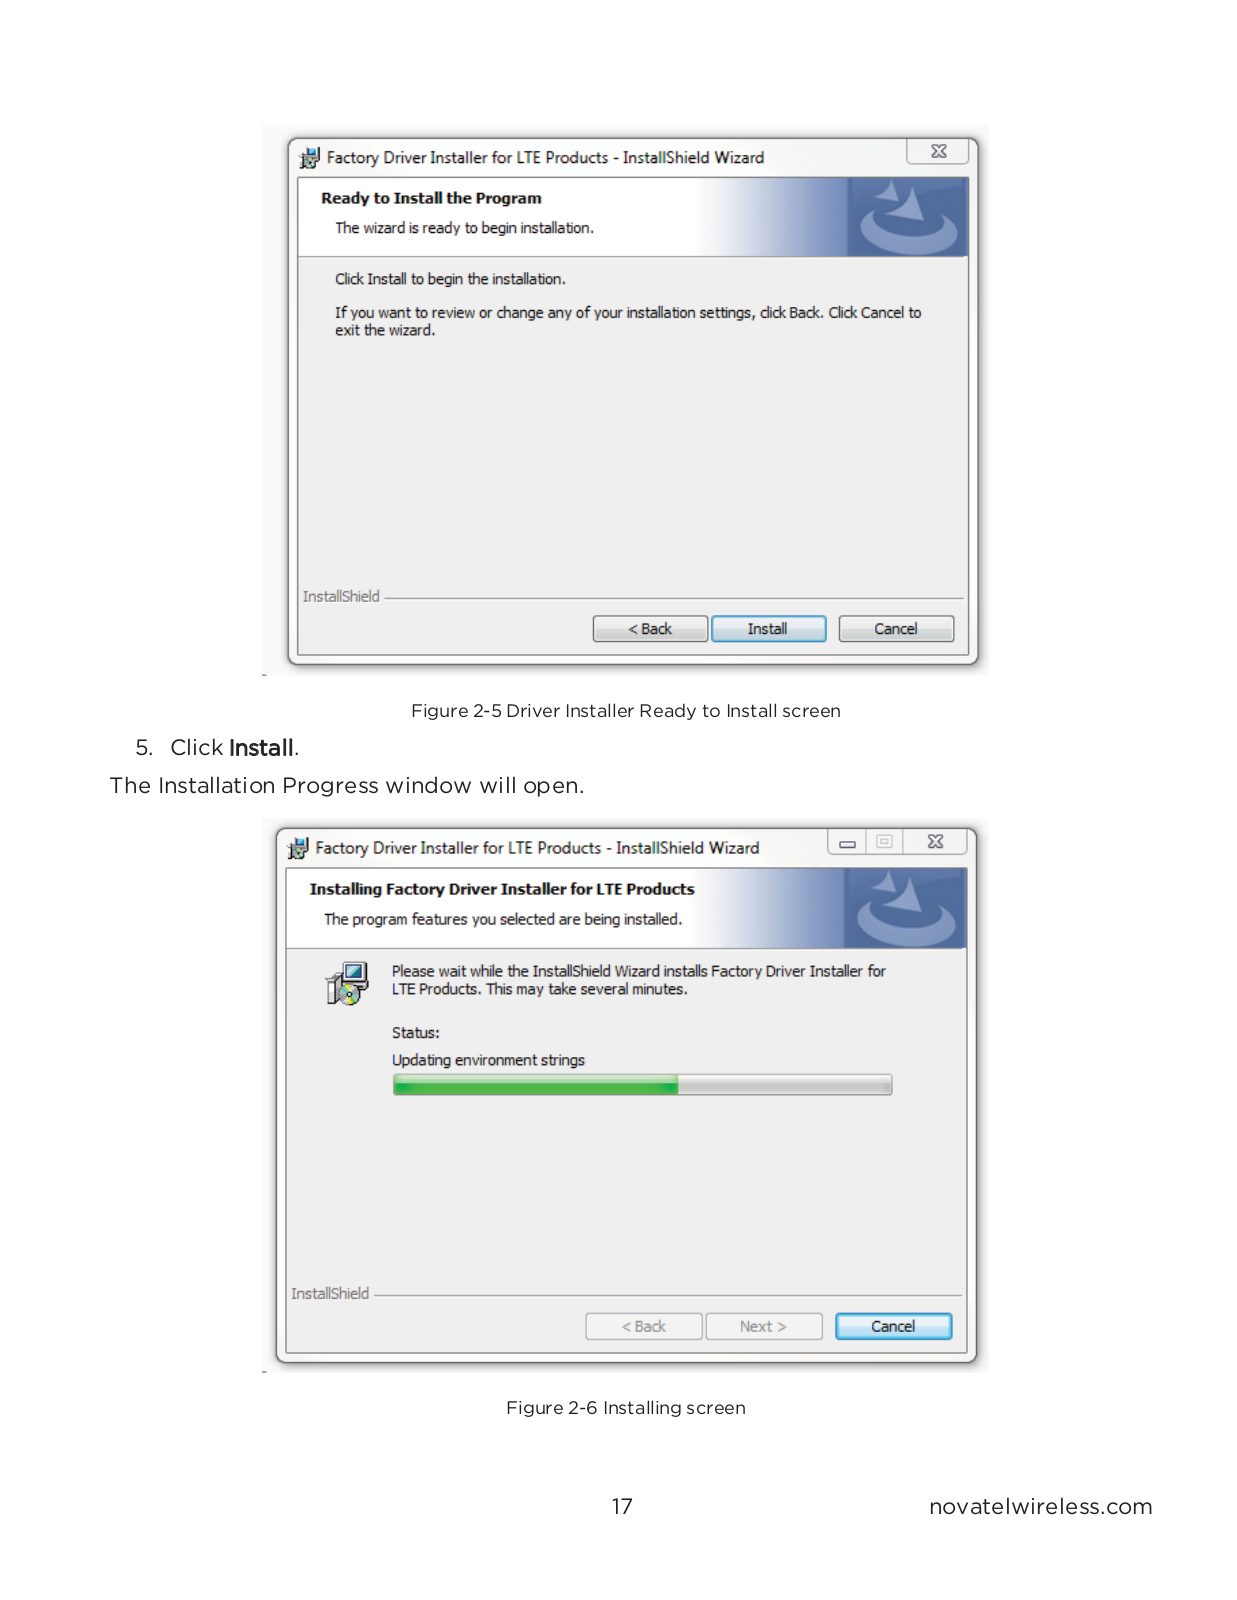Click the setup computer icon beside Please wait text
This screenshot has width=1237, height=1600.
pos(347,983)
